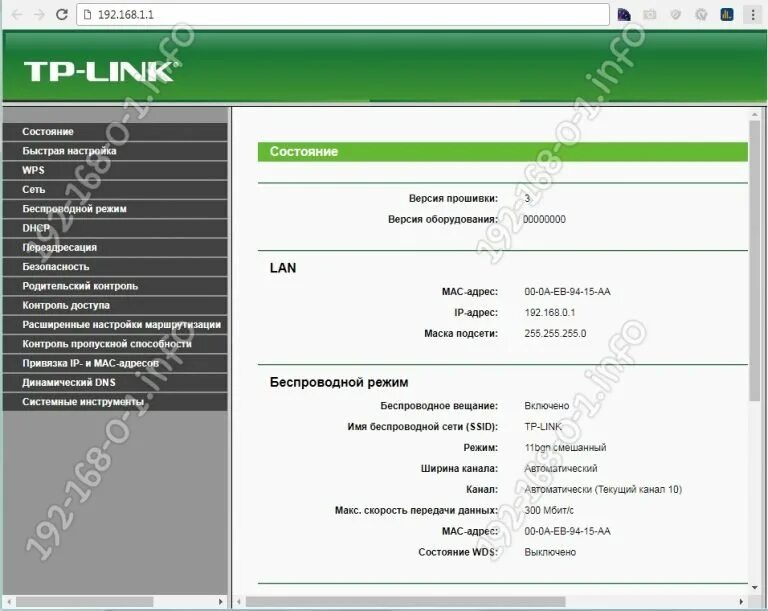The width and height of the screenshot is (768, 611).
Task: Open Системные инструменты menu section
Action: (115, 402)
